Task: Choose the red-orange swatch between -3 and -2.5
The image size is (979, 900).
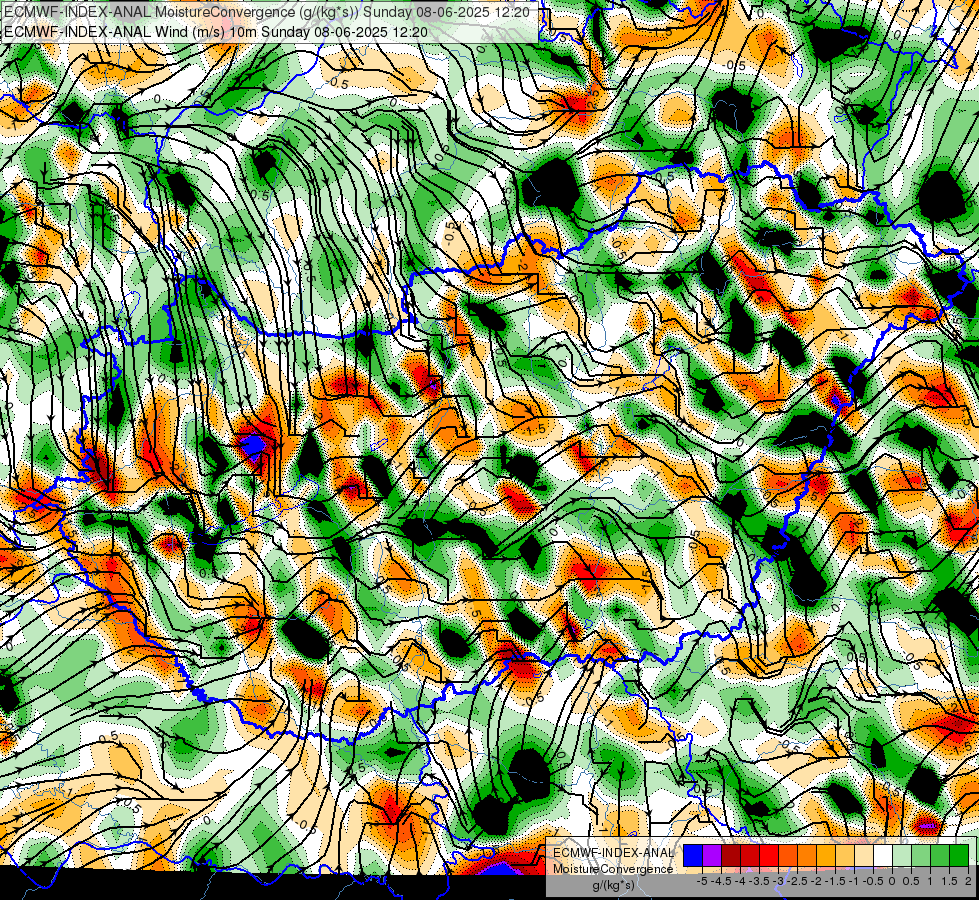Action: point(788,856)
